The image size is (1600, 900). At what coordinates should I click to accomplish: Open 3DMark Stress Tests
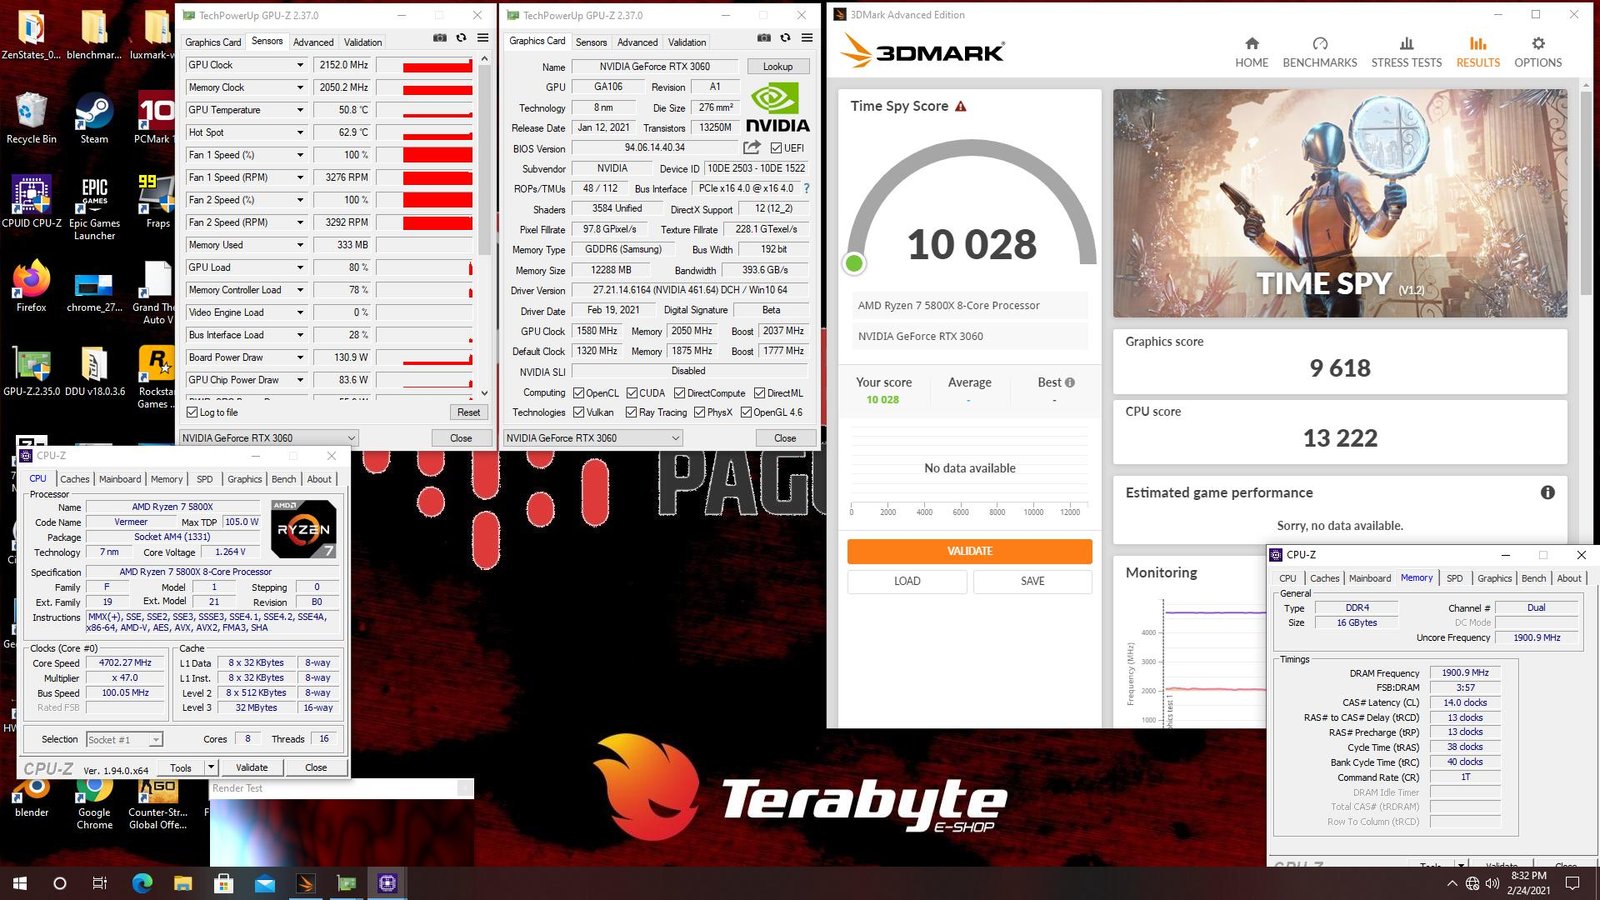(x=1406, y=52)
